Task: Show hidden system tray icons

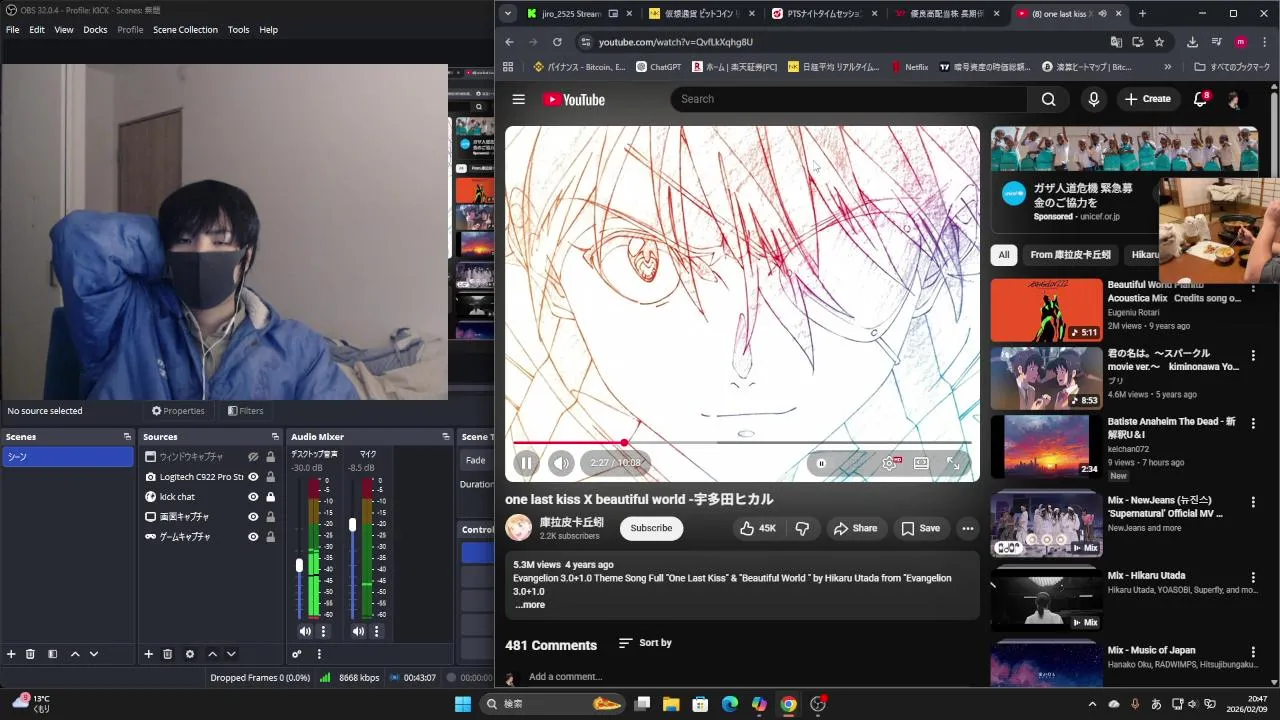Action: (x=1092, y=704)
